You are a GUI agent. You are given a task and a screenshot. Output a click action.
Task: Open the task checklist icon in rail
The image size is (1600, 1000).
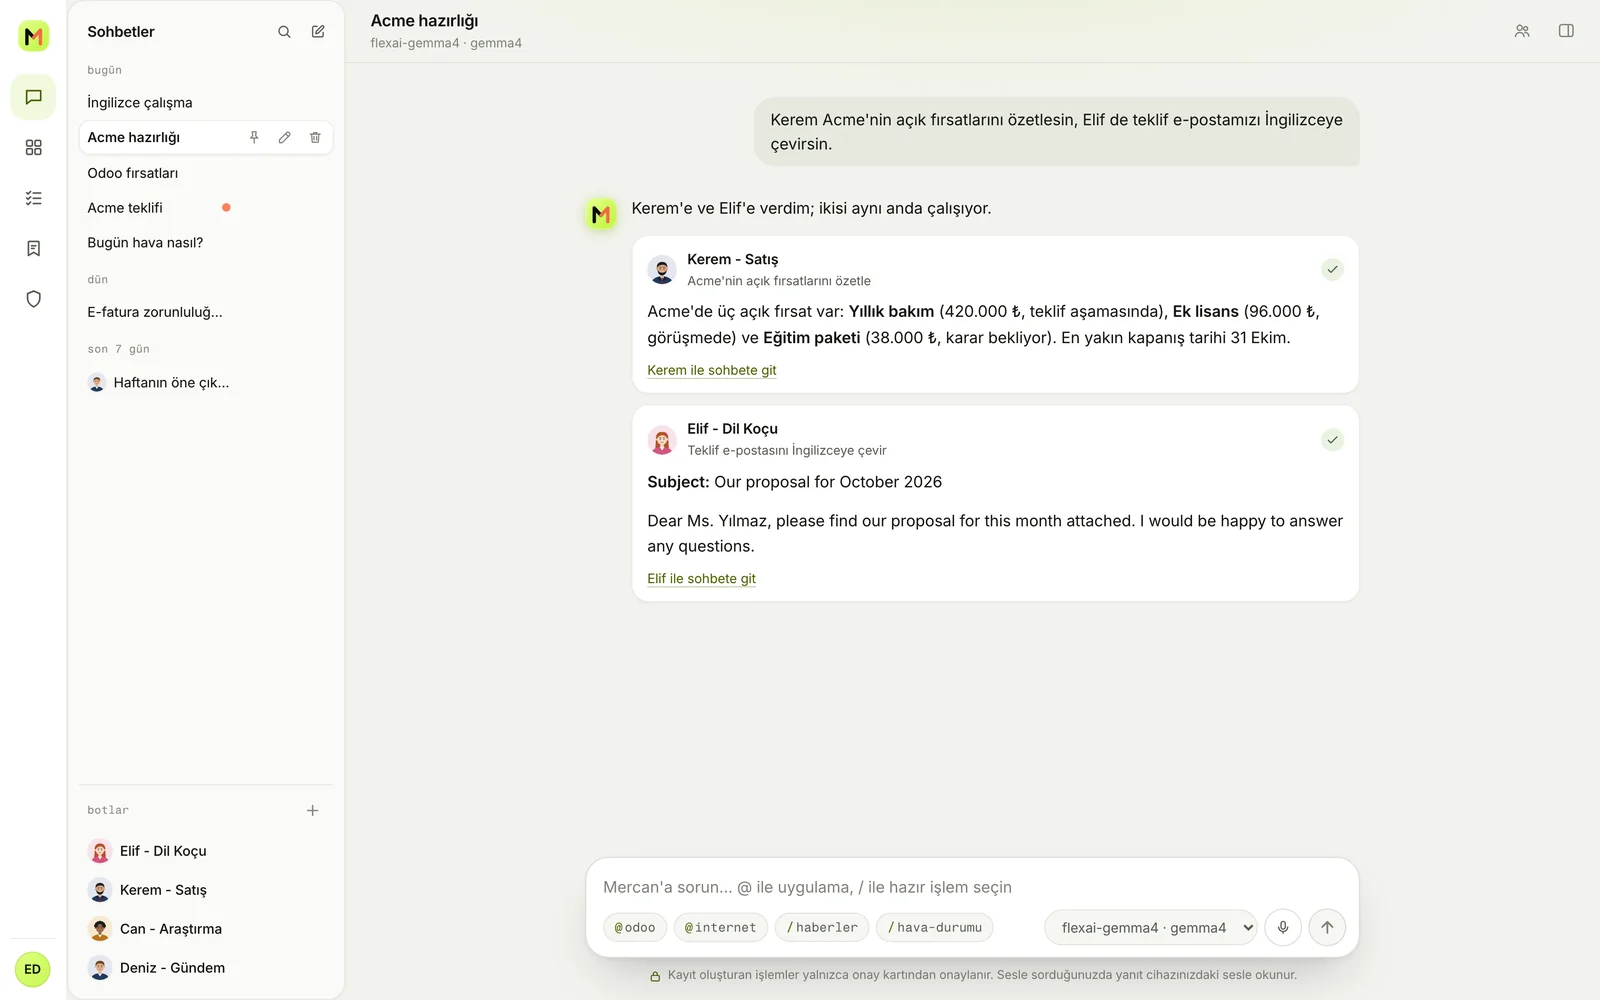[33, 198]
